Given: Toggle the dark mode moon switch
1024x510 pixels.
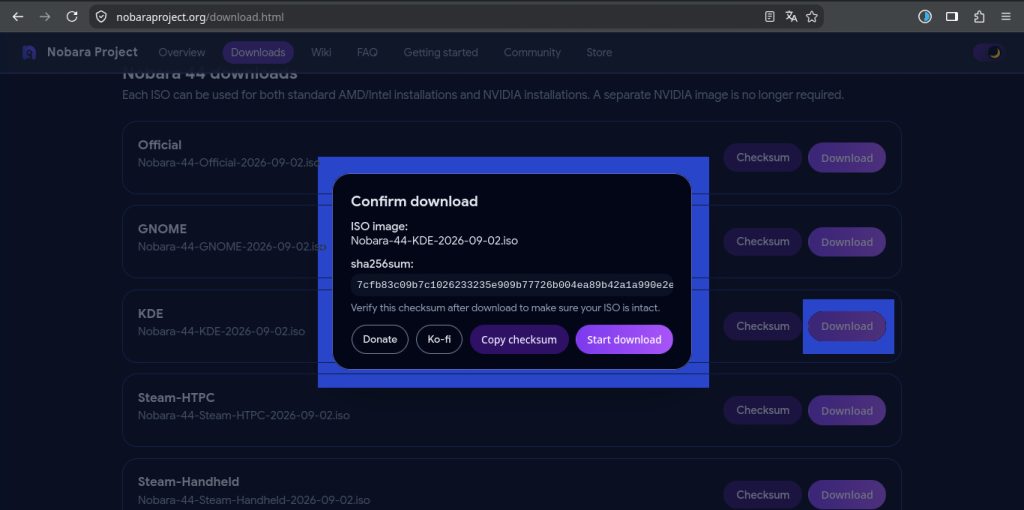Looking at the screenshot, I should coord(989,52).
